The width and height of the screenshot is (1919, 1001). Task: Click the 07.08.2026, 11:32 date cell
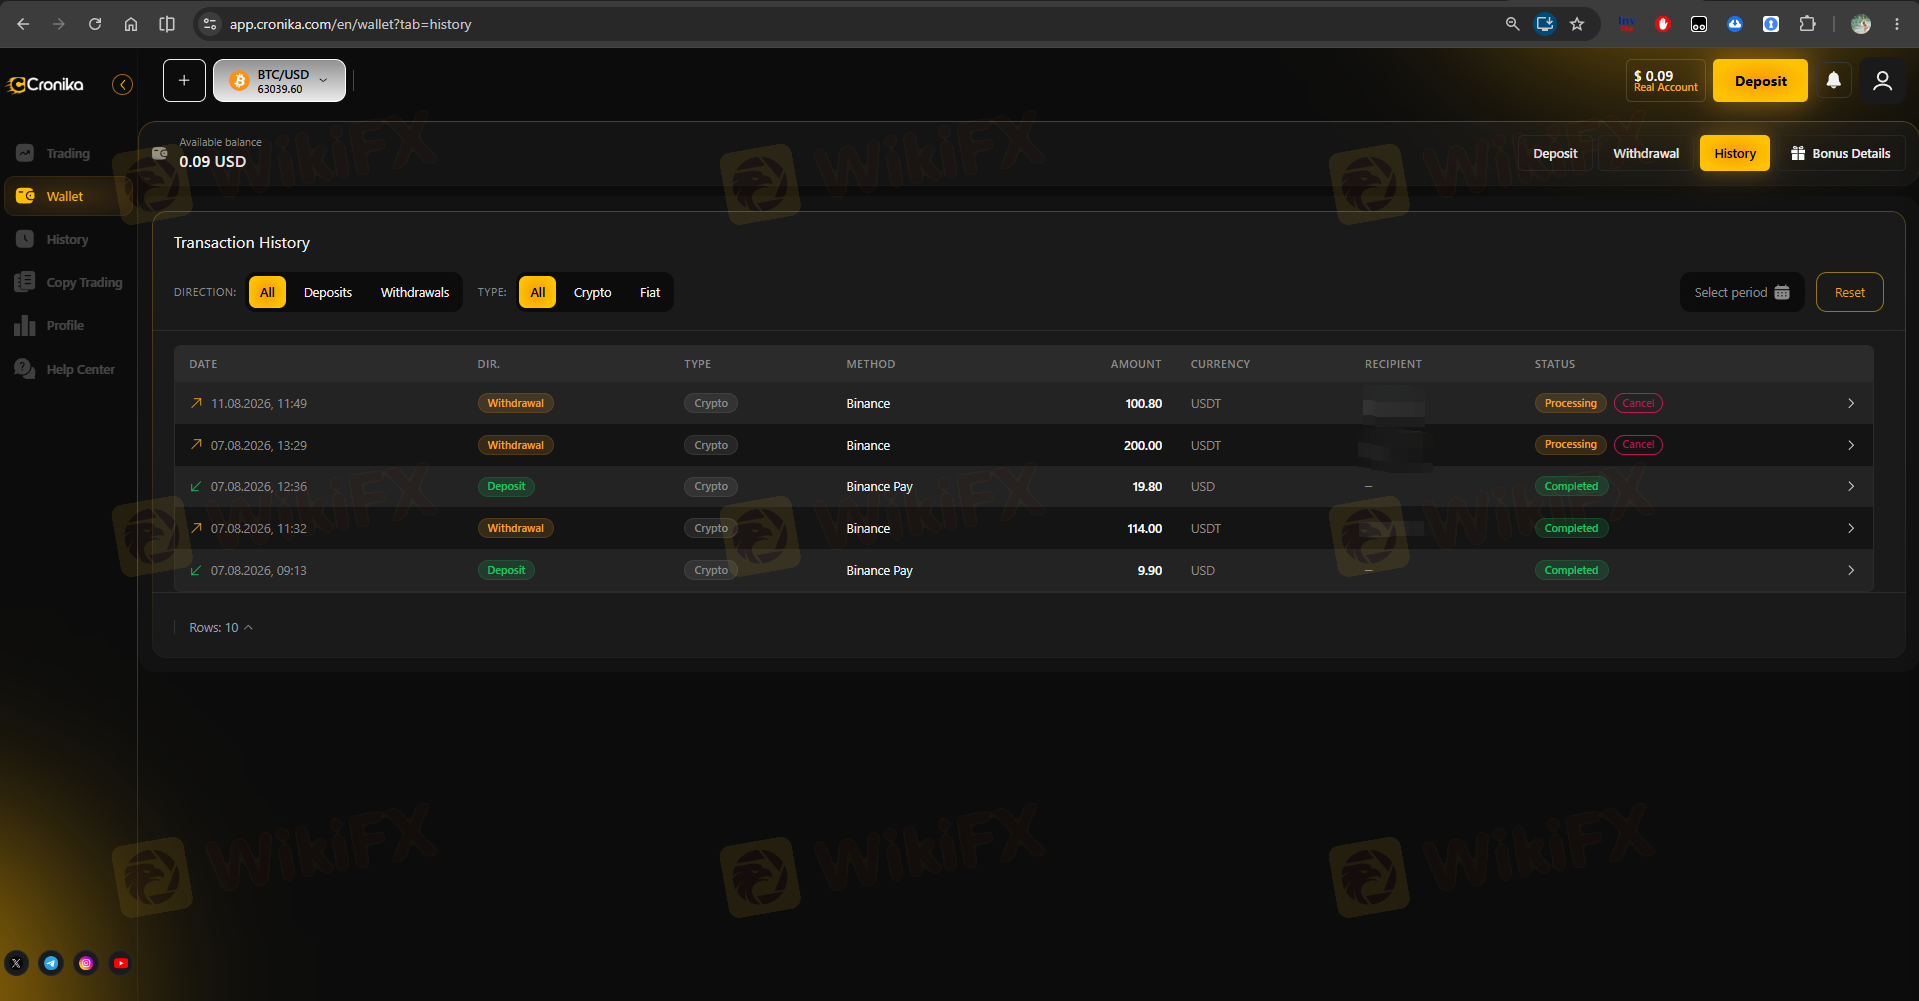click(258, 528)
